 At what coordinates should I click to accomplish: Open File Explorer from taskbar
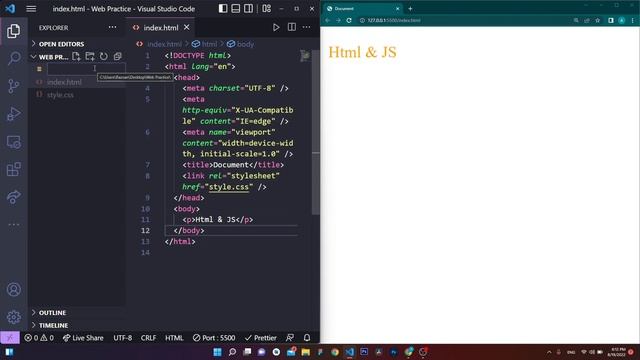click(306, 352)
